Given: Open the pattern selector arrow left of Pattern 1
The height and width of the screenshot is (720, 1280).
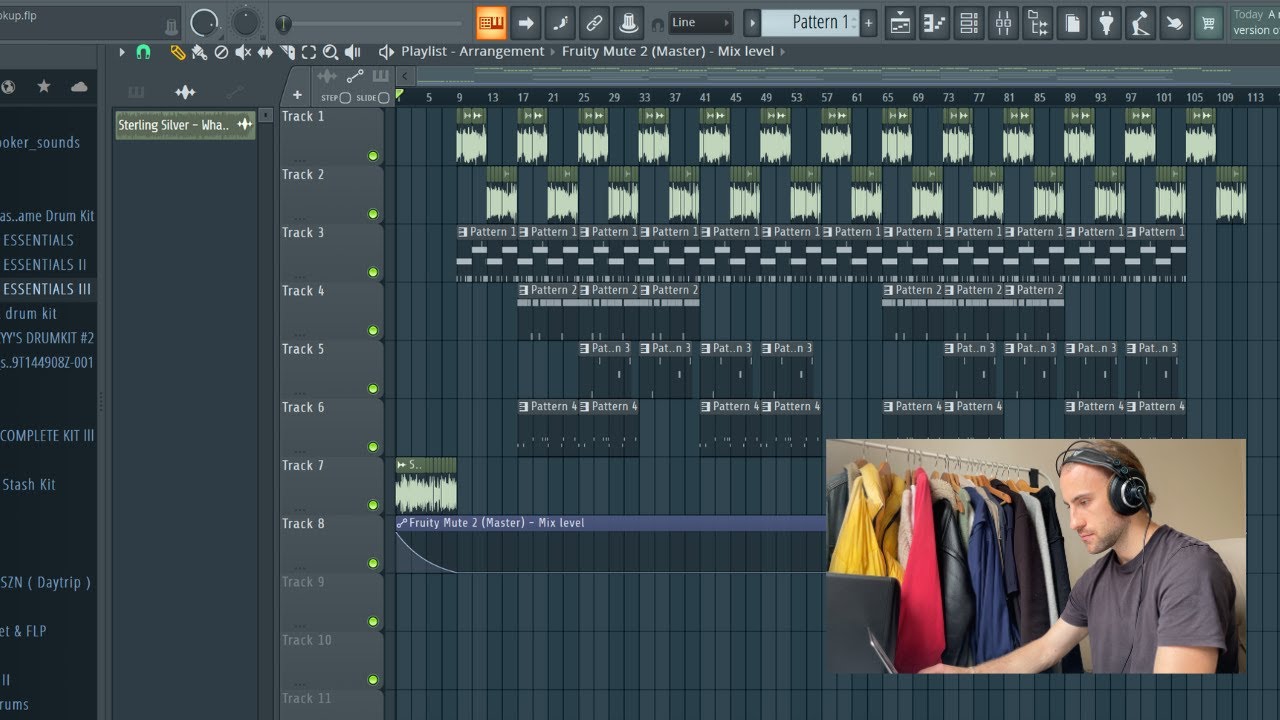Looking at the screenshot, I should point(752,22).
